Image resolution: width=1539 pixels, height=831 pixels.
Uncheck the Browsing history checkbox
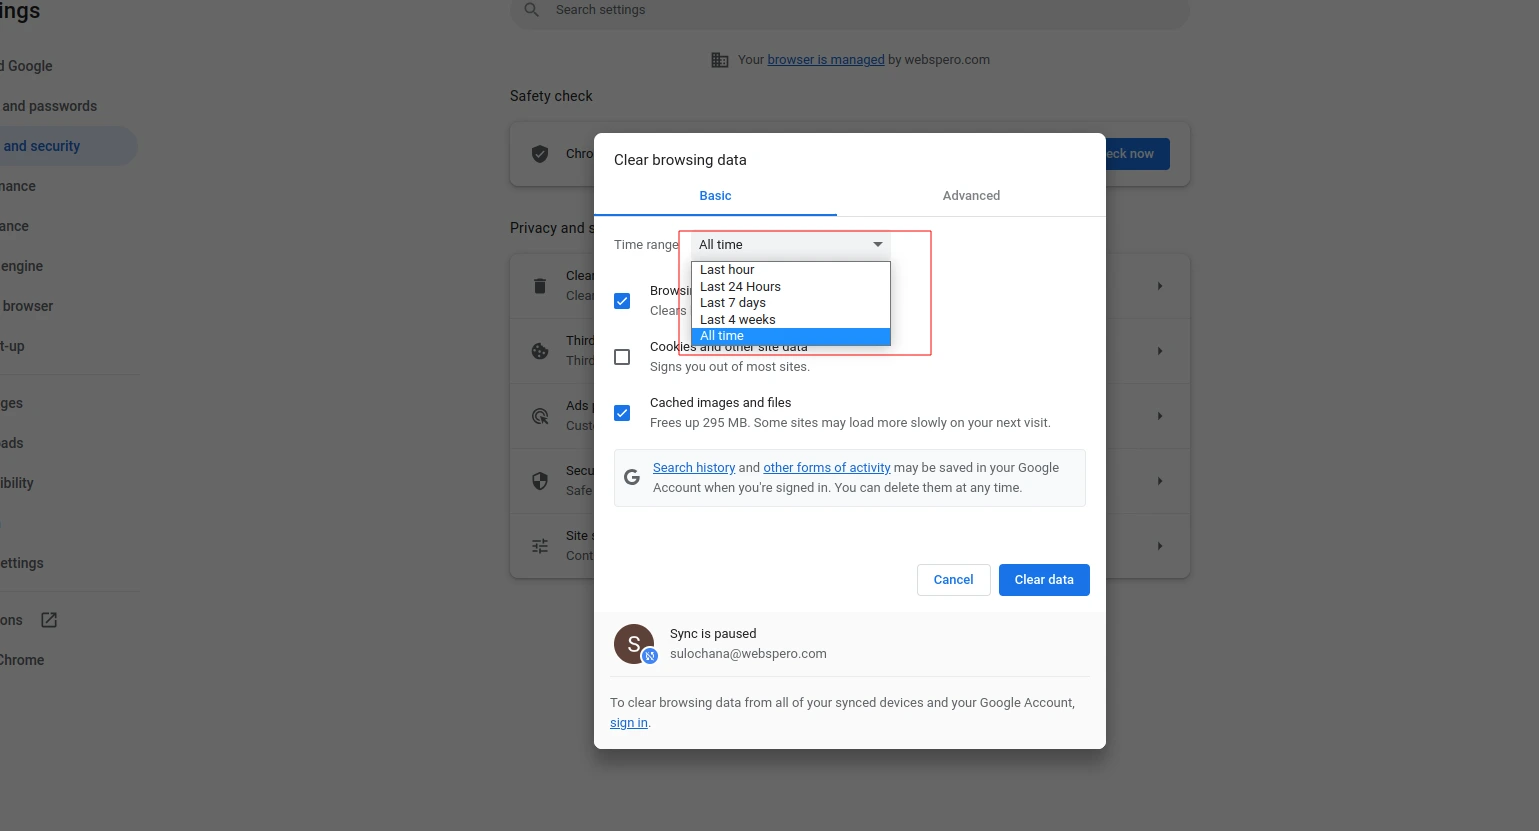pos(622,301)
